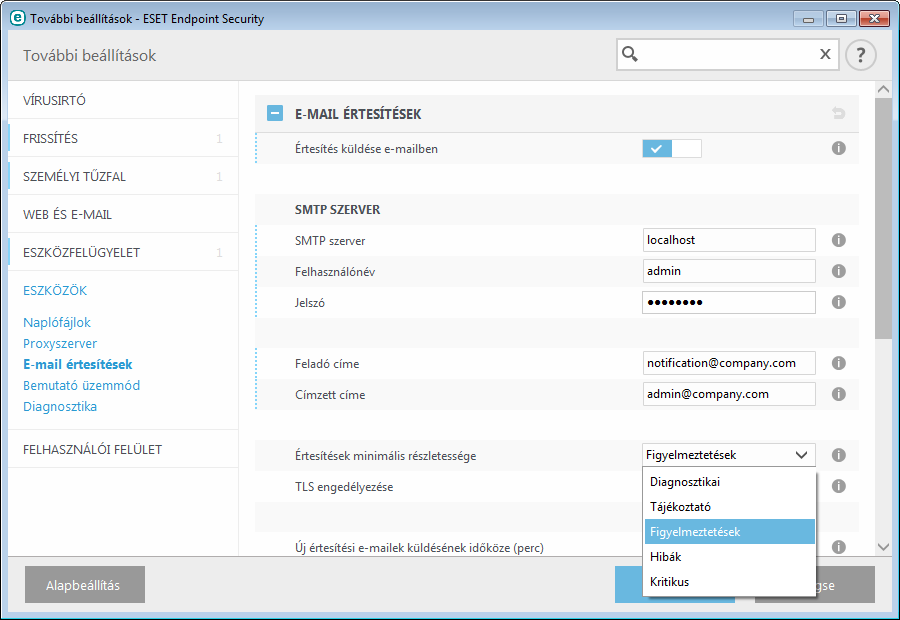This screenshot has height=620, width=900.
Task: Click the TLS engedélyezése label
Action: click(x=344, y=487)
